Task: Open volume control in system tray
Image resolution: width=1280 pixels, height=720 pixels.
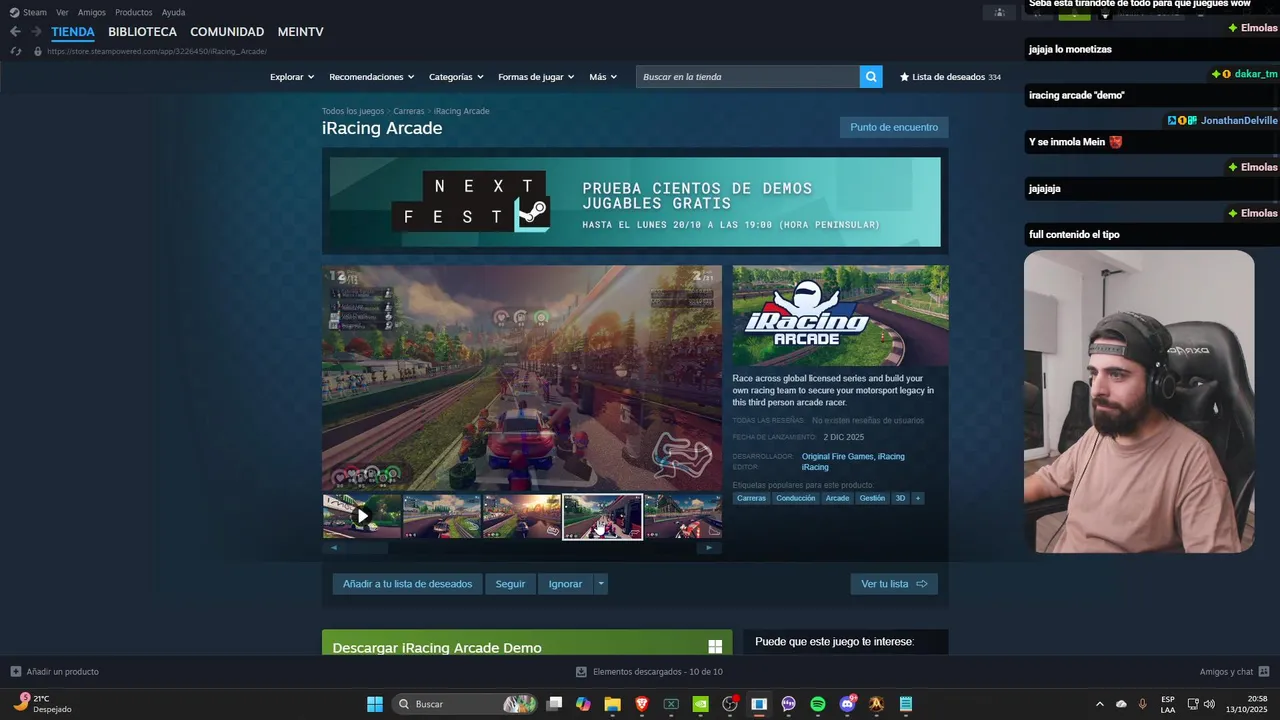Action: click(x=1209, y=704)
